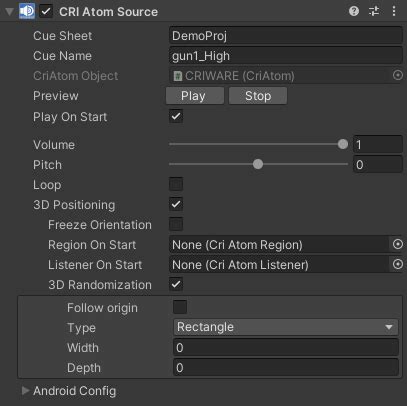
Task: Enable Follow origin checkbox
Action: (180, 307)
